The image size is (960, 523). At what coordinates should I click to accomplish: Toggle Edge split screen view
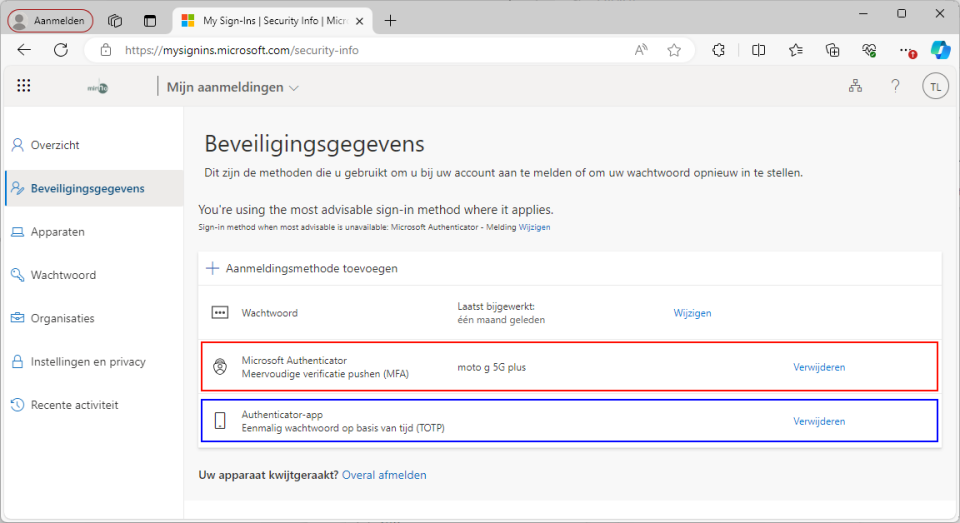(758, 50)
